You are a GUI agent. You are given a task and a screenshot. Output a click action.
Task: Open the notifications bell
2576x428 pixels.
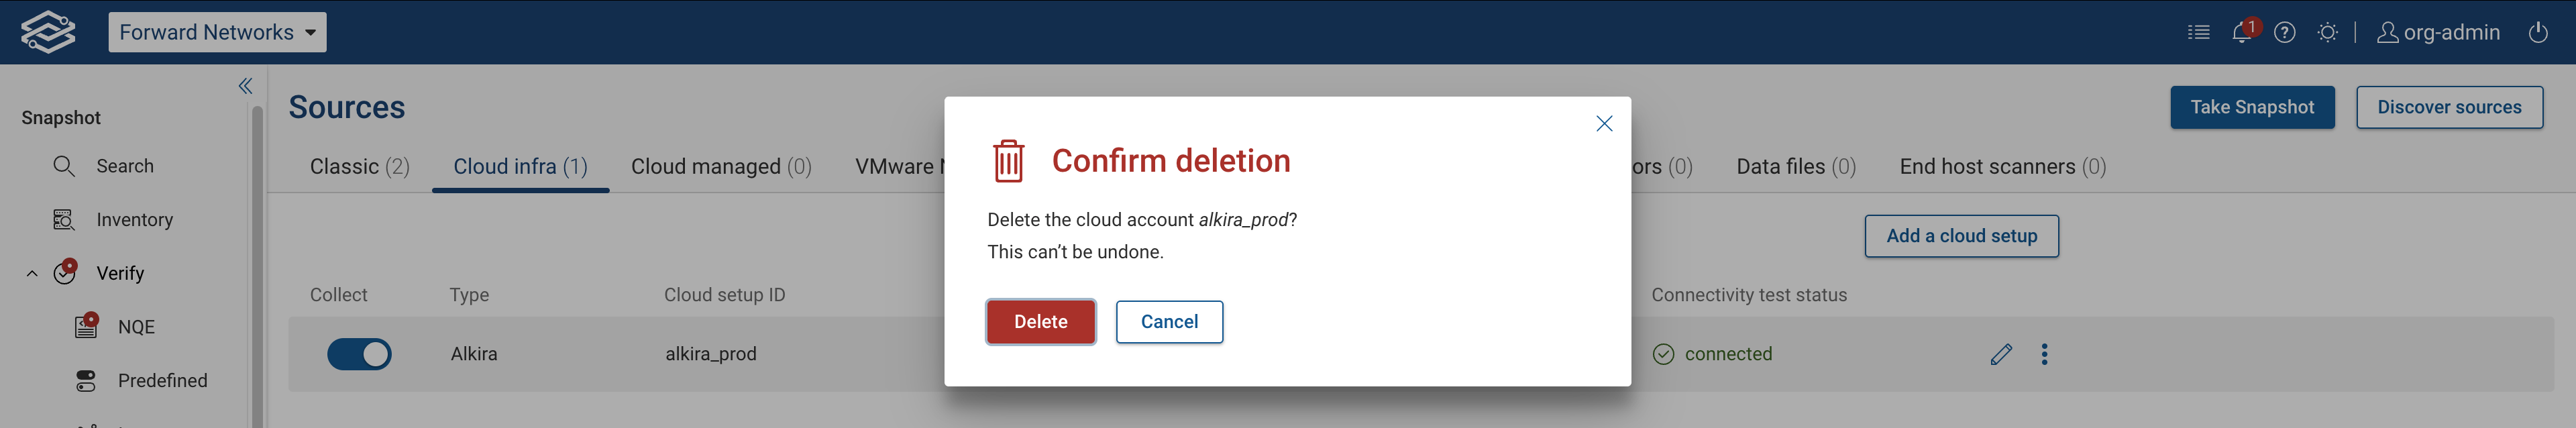(2242, 31)
